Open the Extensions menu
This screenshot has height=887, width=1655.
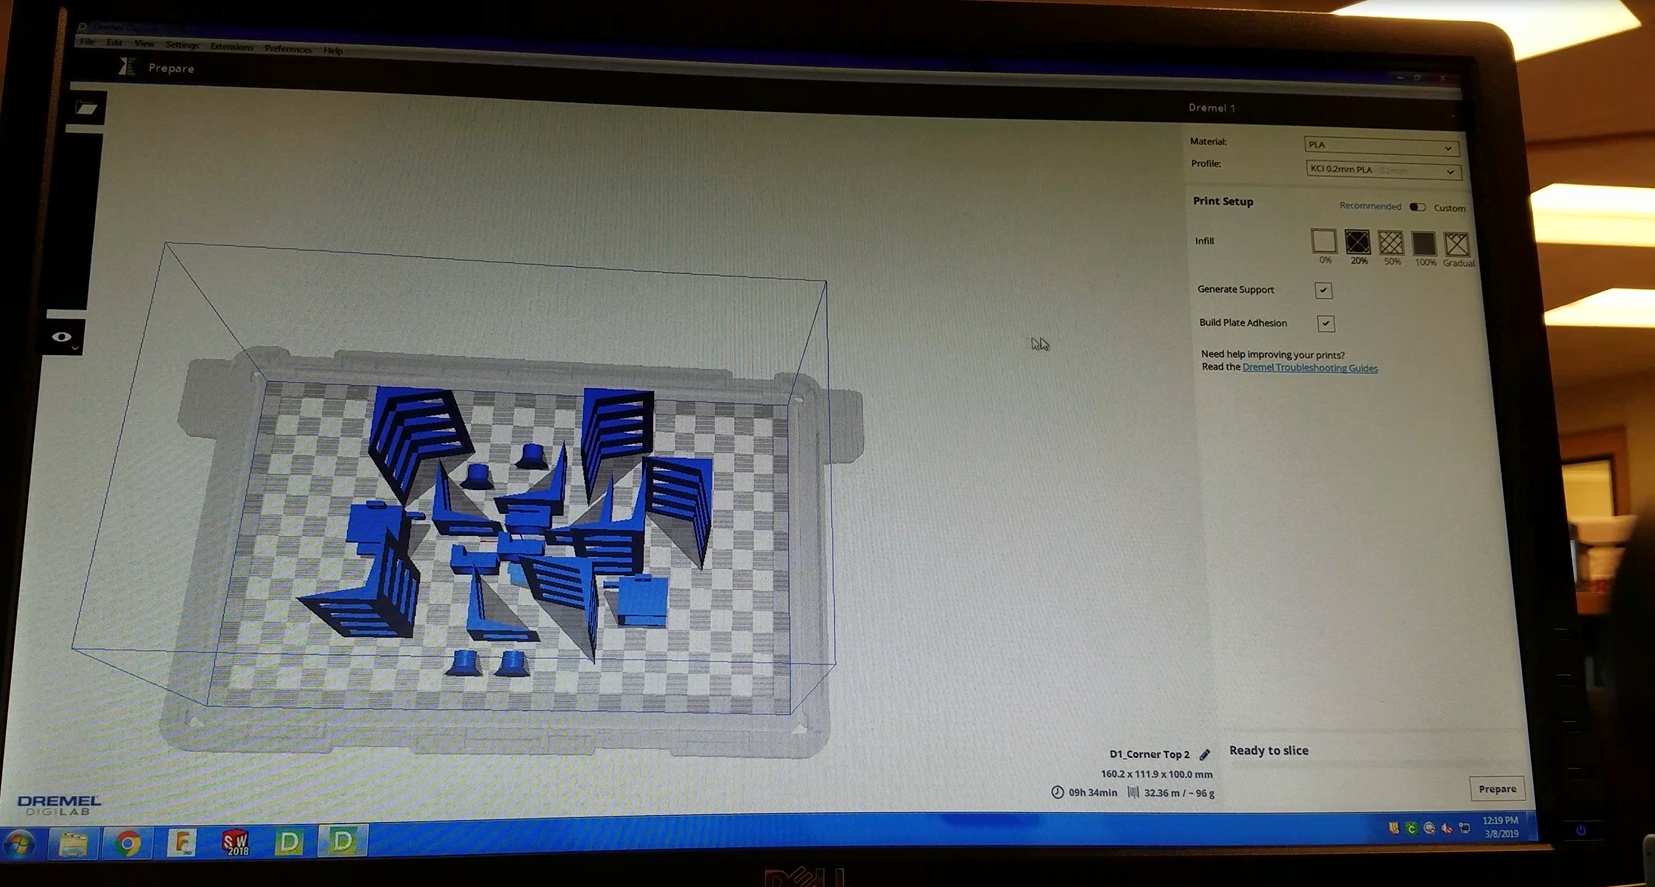coord(231,47)
